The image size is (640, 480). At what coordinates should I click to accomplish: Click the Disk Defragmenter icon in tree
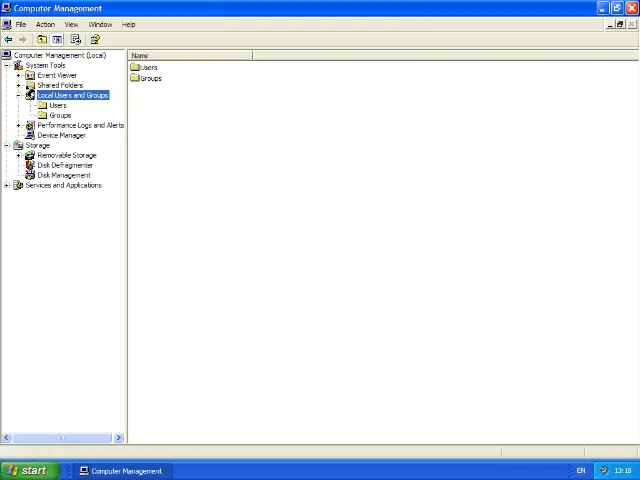point(30,165)
